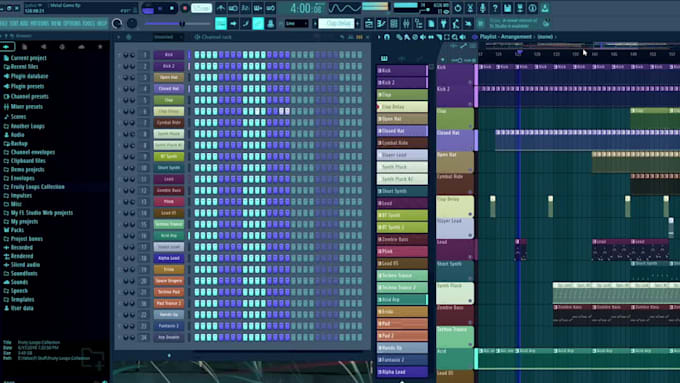This screenshot has height=383, width=680.
Task: Show the channel rack view icon
Action: click(394, 23)
